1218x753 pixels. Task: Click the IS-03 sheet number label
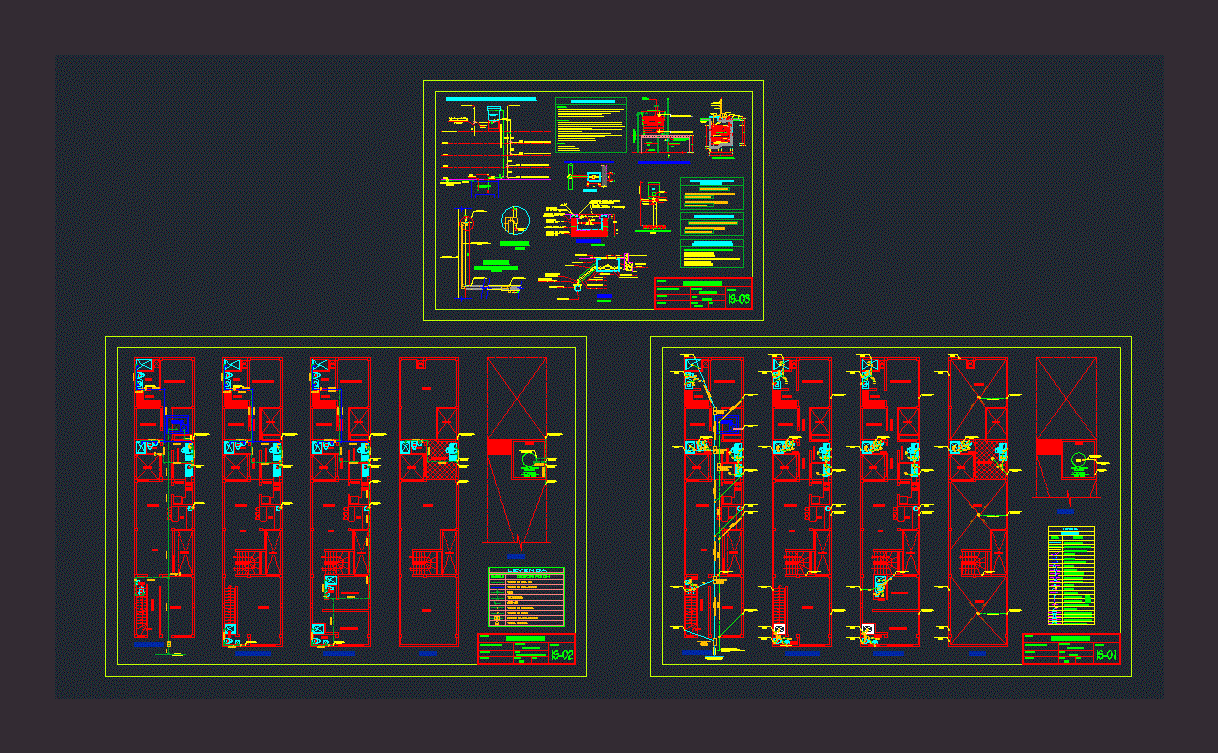738,299
